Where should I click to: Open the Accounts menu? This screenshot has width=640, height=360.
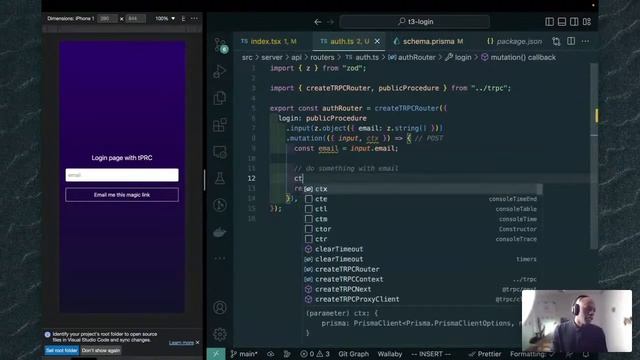(x=220, y=307)
